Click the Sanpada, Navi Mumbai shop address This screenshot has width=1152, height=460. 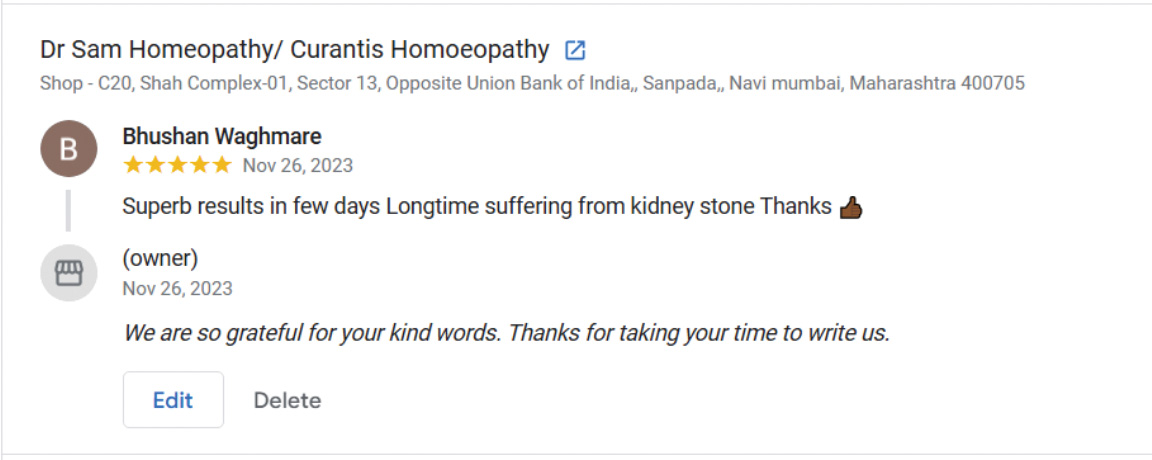(532, 83)
